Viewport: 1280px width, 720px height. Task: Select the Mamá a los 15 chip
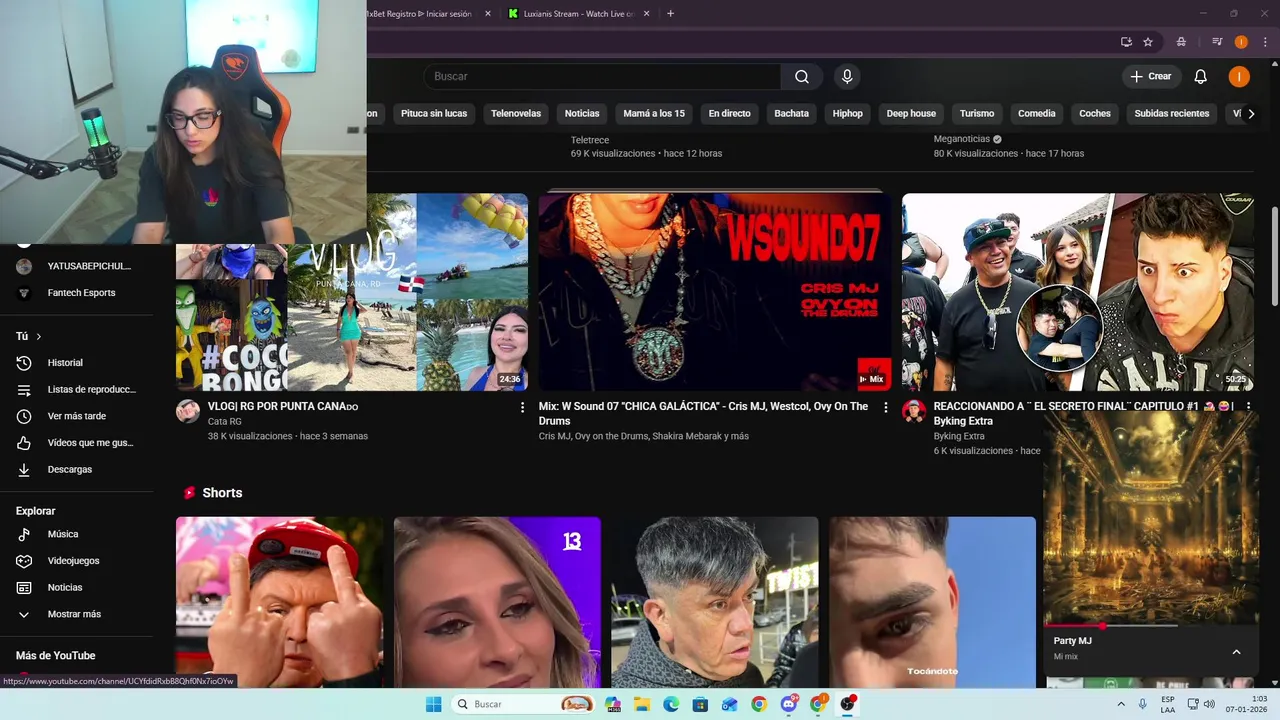click(654, 114)
